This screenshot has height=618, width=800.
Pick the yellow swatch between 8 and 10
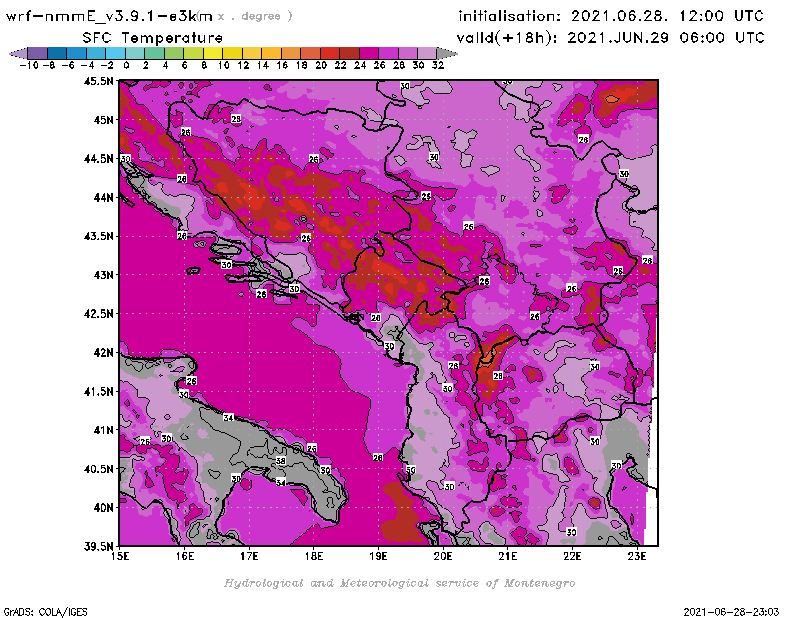pos(213,54)
